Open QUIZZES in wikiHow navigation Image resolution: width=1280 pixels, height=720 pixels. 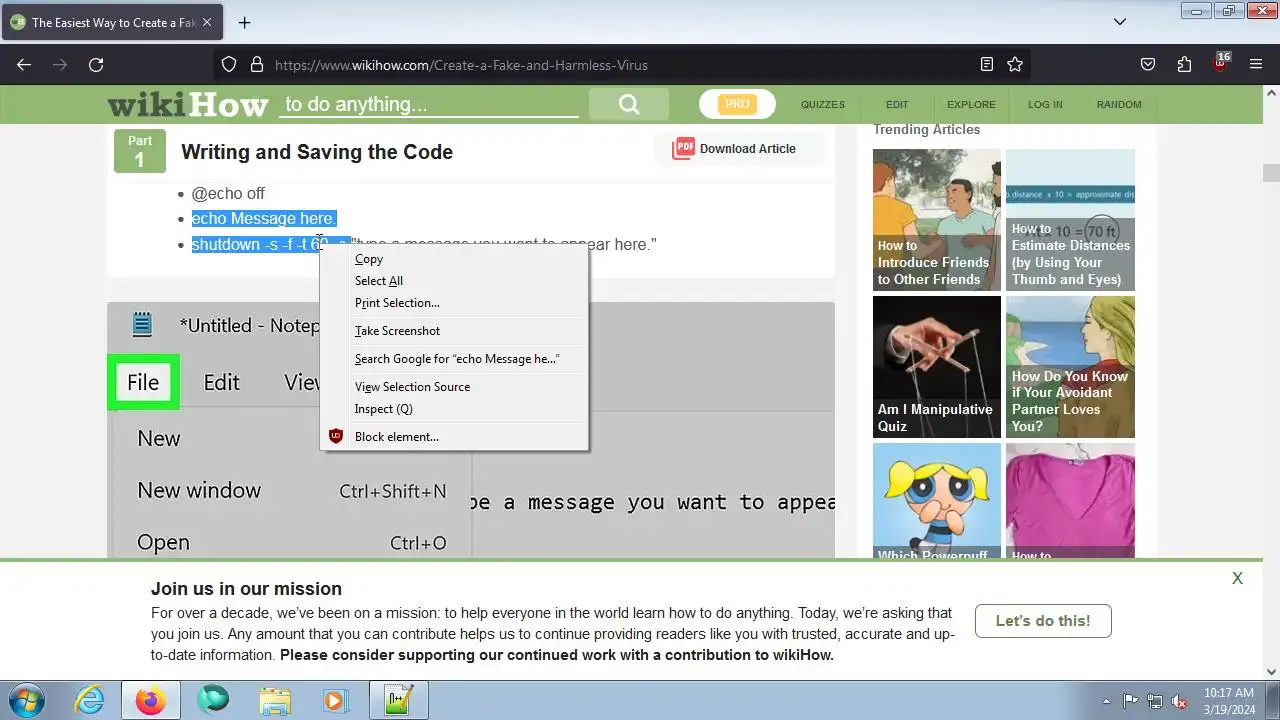(x=823, y=104)
